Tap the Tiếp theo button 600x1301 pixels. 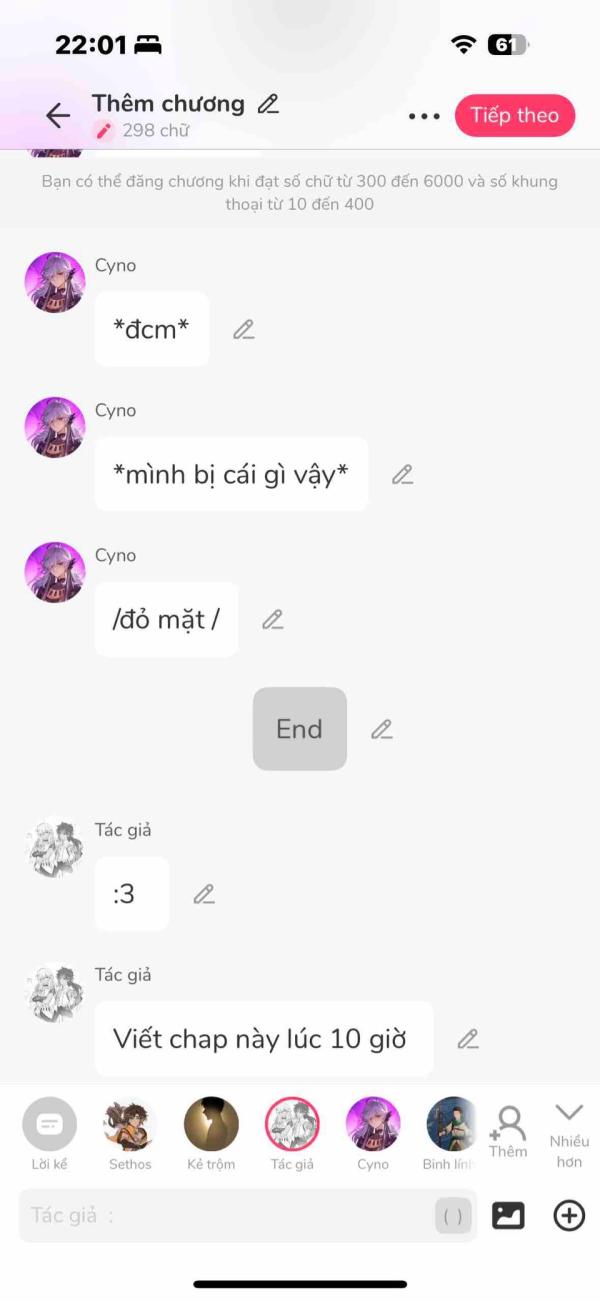tap(515, 115)
